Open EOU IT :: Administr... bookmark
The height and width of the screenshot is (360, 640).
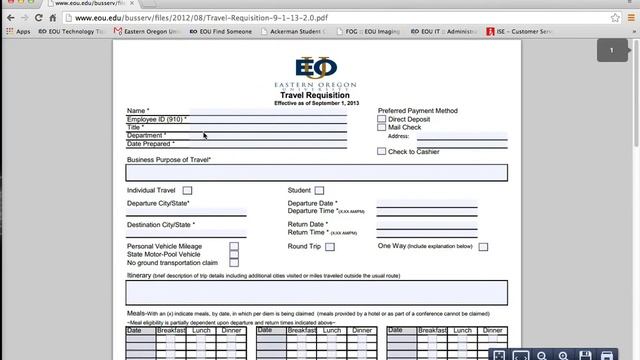(x=444, y=31)
